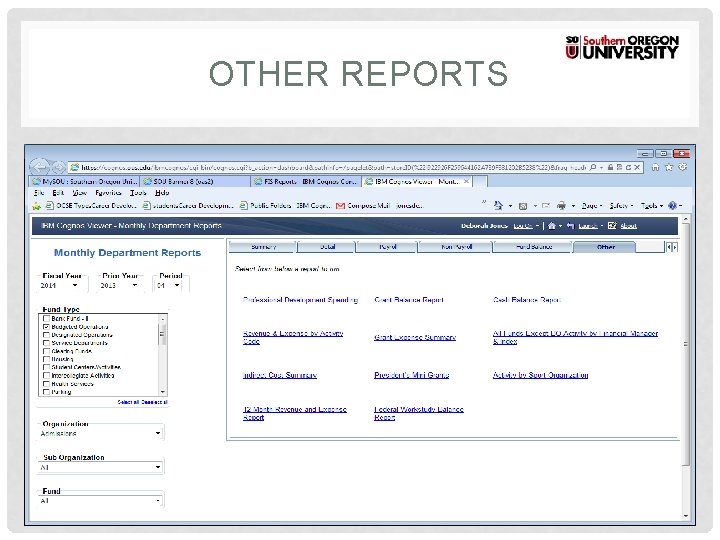Screen dimensions: 720x540
Task: Click the read mail icon in command bar
Action: (546, 206)
